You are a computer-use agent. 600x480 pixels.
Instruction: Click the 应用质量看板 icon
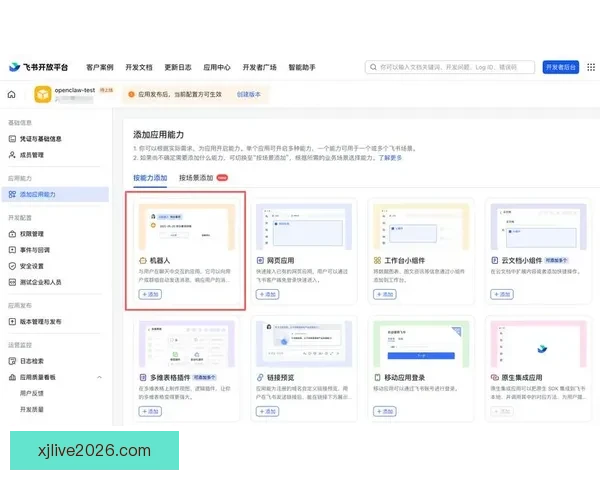pos(12,377)
